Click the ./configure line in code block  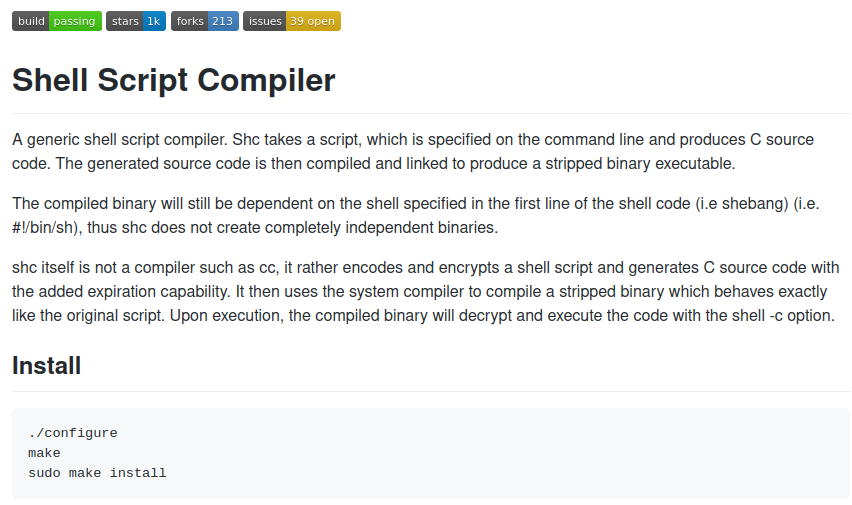tap(73, 433)
